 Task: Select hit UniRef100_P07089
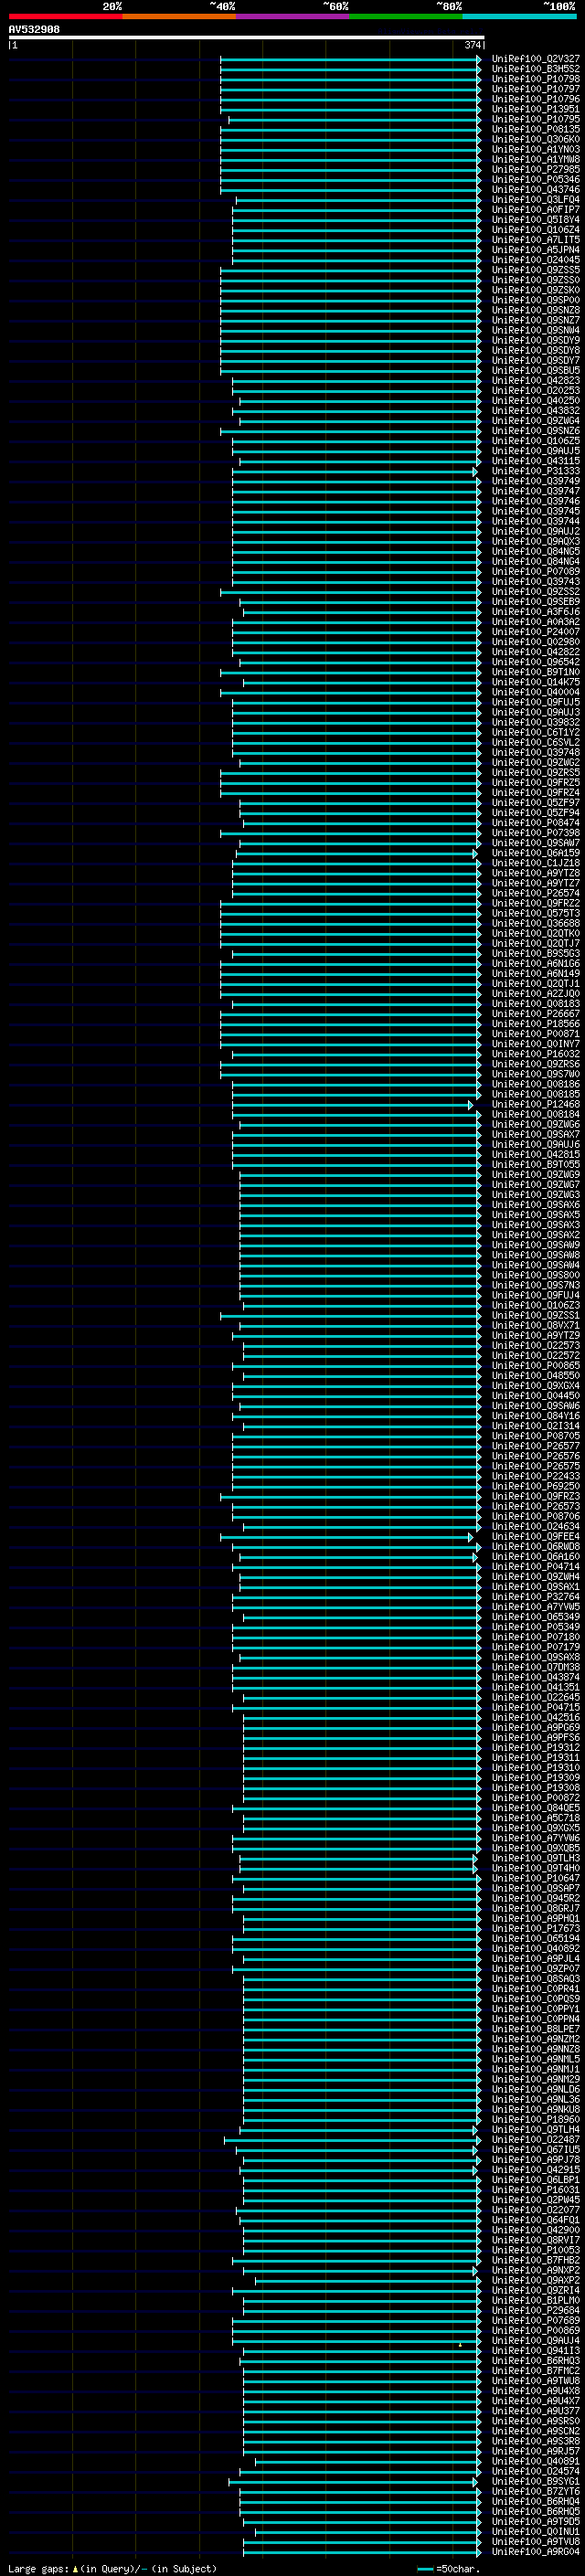535,571
